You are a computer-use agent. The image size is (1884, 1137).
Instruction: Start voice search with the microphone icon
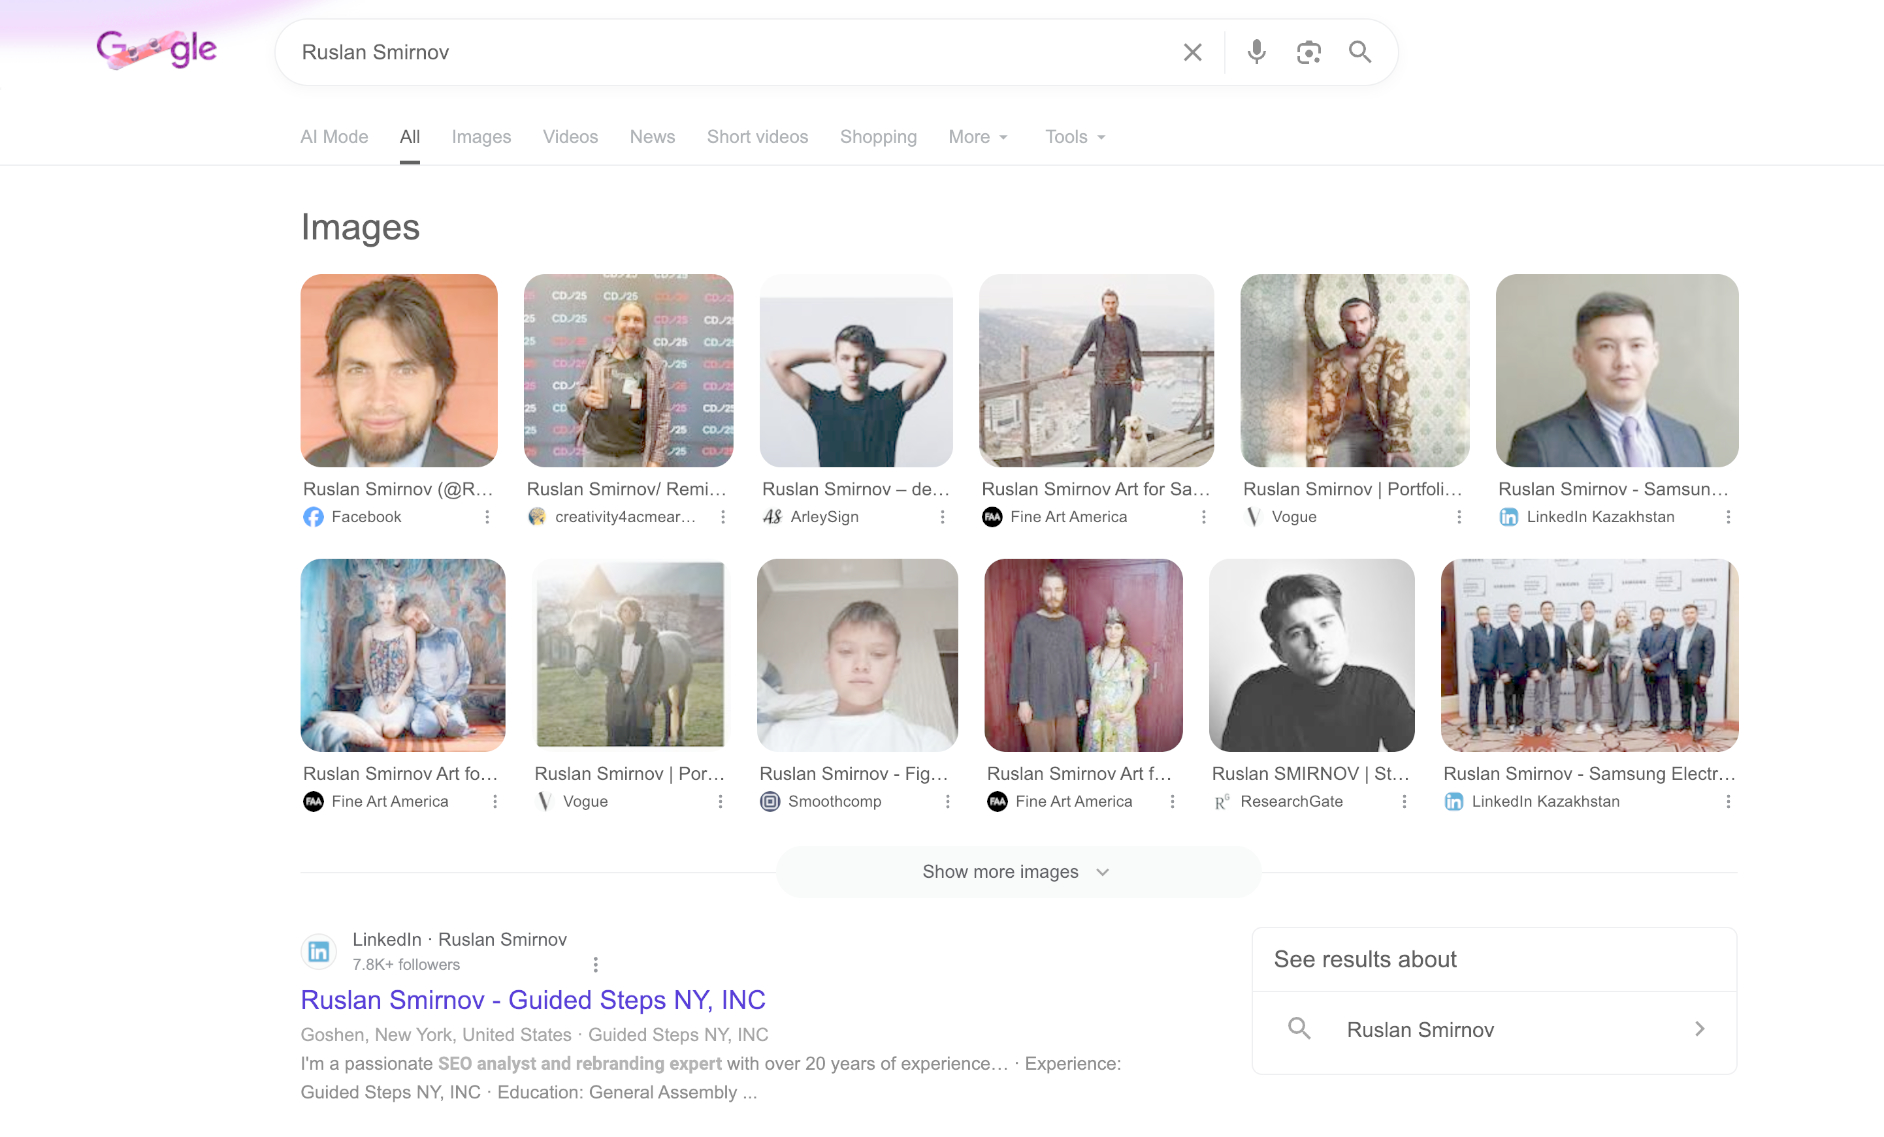coord(1257,52)
